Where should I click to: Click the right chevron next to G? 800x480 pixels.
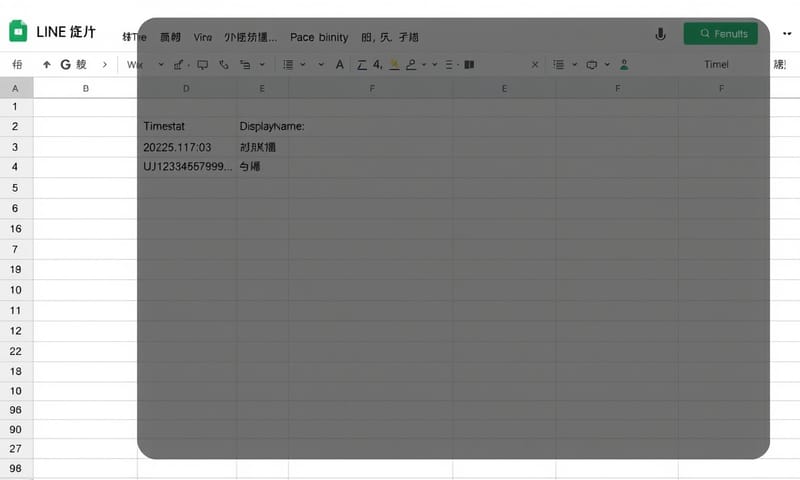[105, 64]
